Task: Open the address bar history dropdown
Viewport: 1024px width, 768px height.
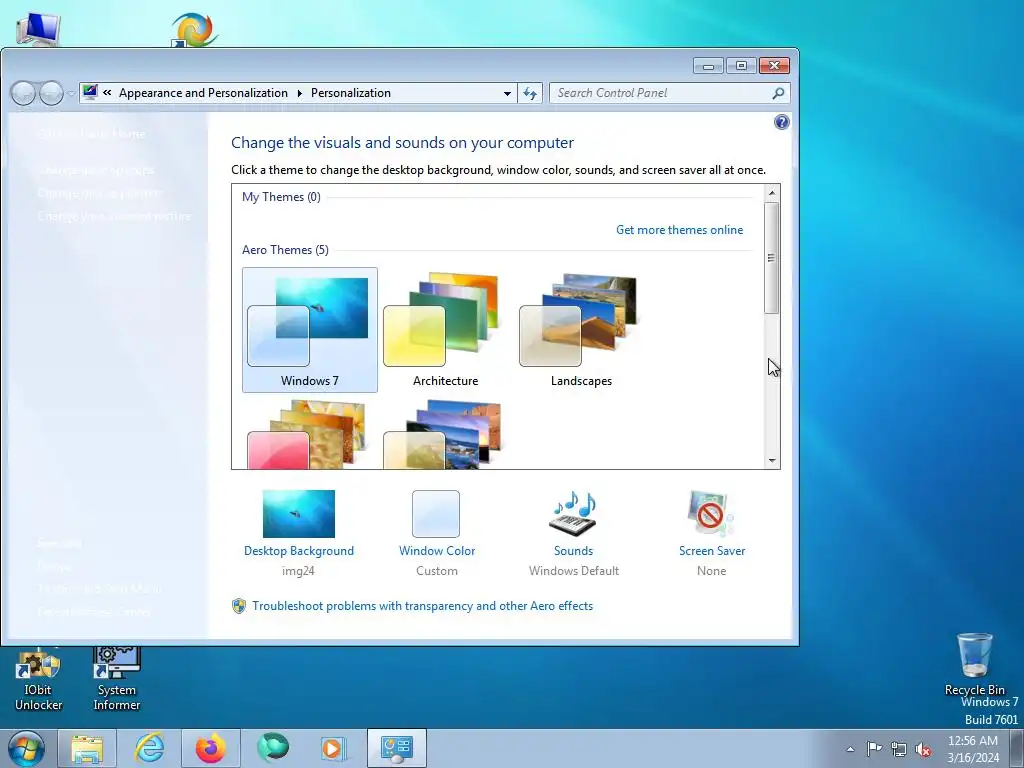Action: tap(507, 93)
